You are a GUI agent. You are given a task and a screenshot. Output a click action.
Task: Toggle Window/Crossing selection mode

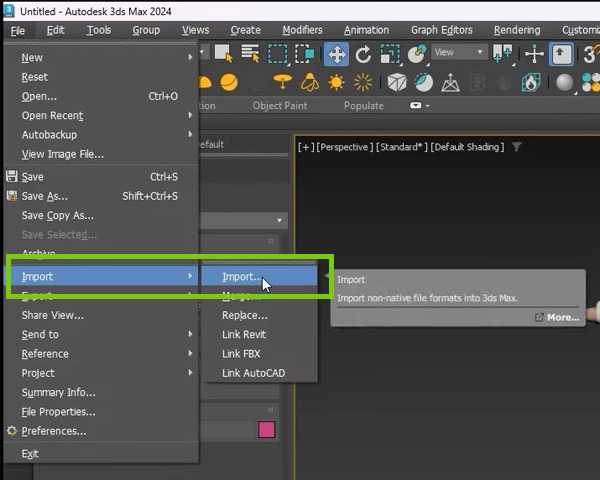(x=305, y=54)
